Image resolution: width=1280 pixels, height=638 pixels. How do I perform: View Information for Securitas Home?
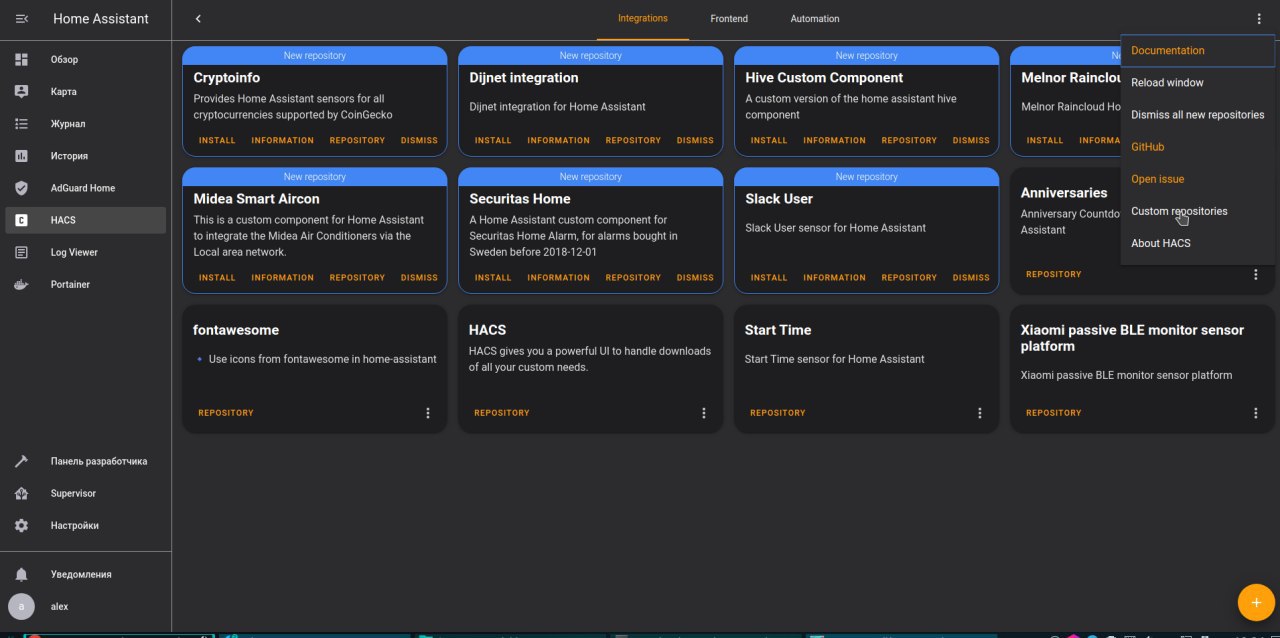(559, 278)
